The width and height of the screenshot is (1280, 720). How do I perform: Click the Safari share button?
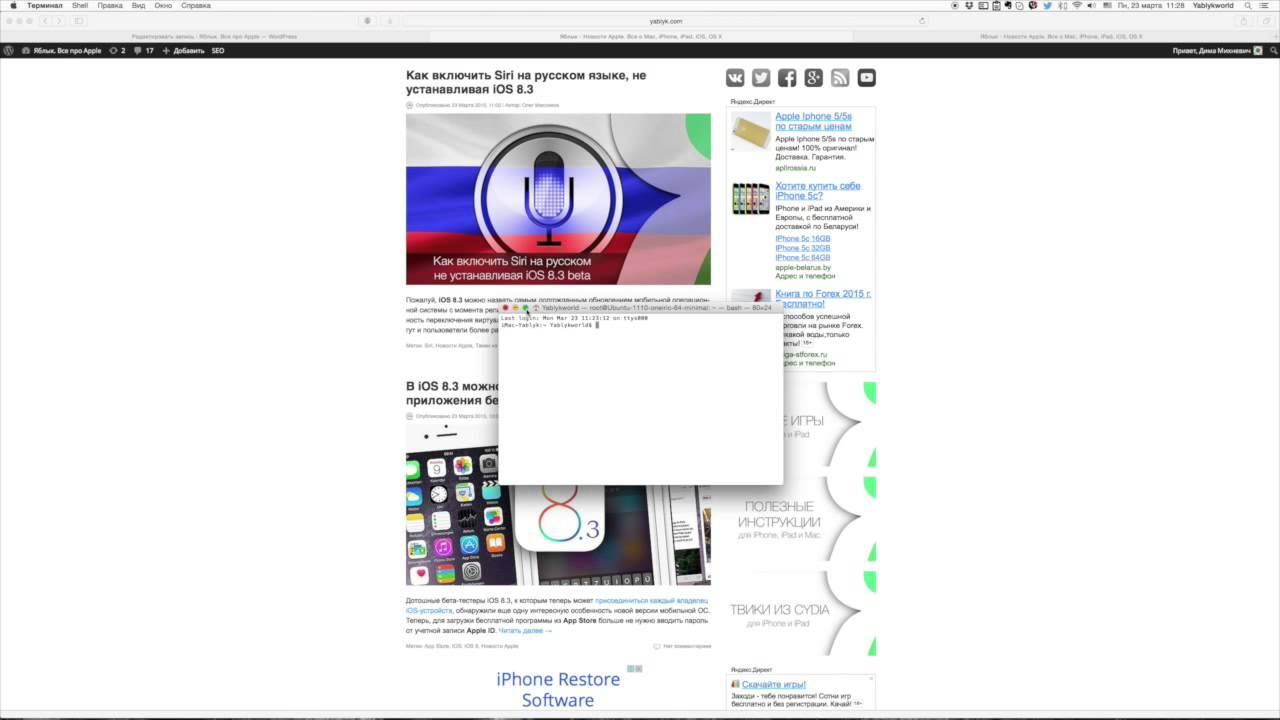(1244, 21)
